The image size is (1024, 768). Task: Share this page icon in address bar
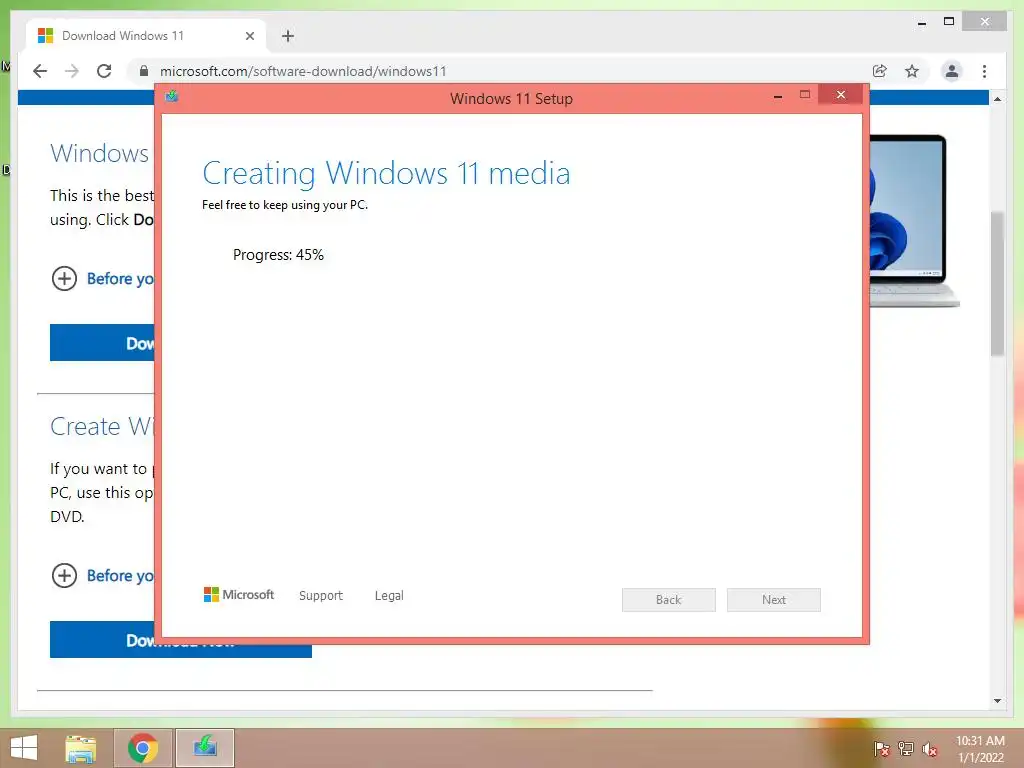click(880, 71)
